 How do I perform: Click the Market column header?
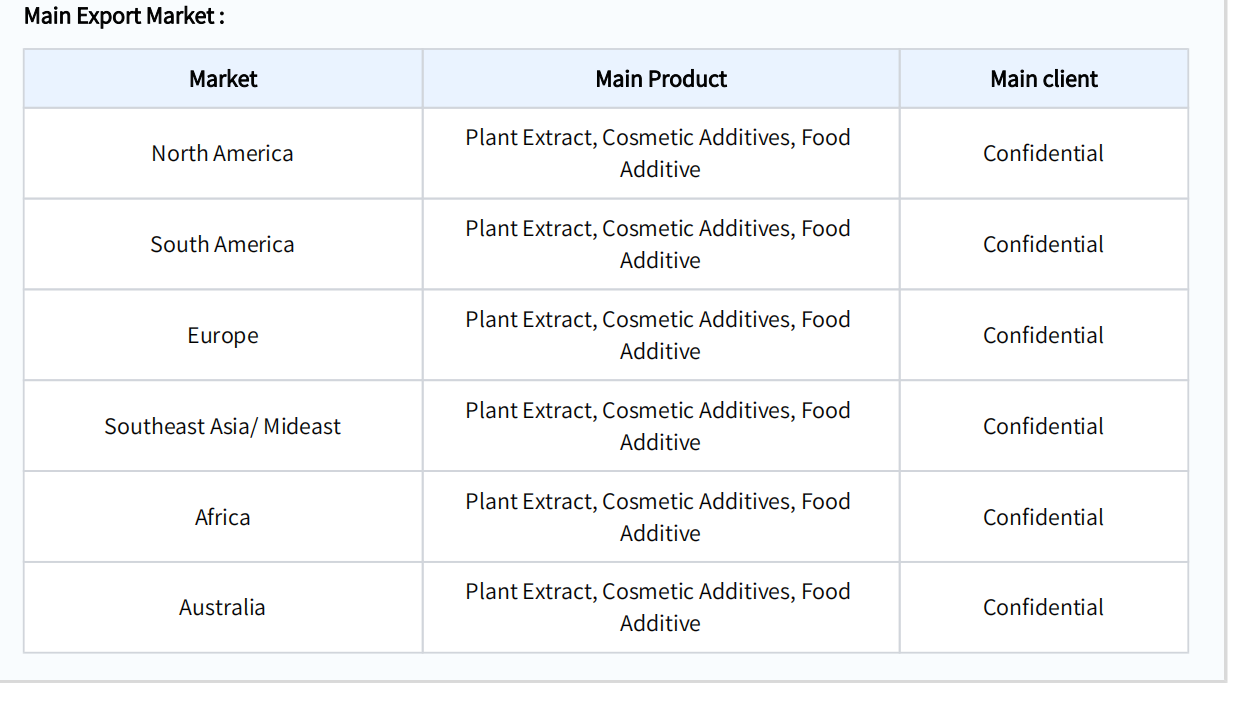223,79
